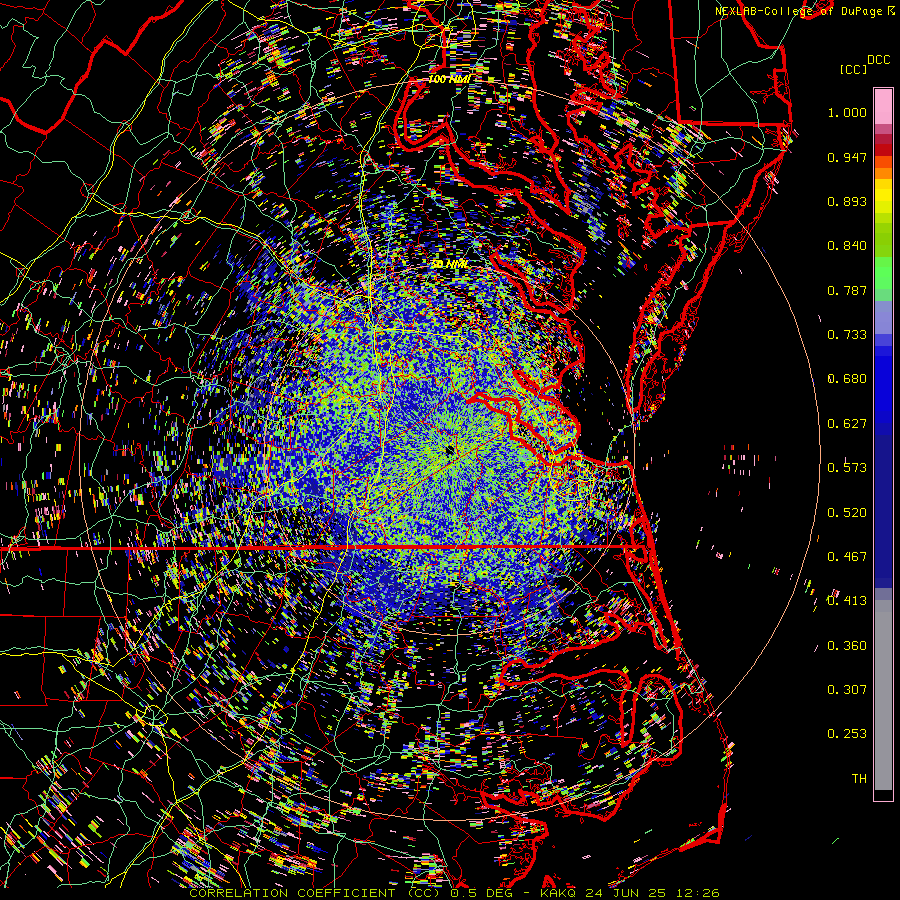
Task: Click the gray swatch on the color bar
Action: click(883, 695)
